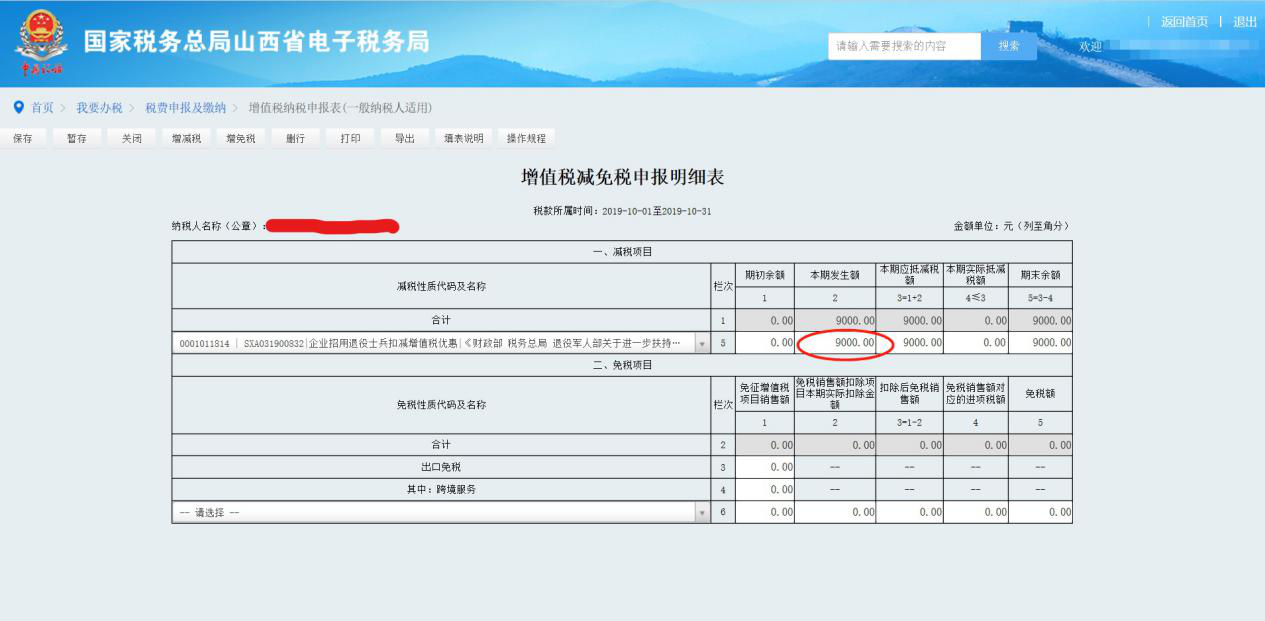Open 税费申报及缴纳 breadcrumb link
Image resolution: width=1265 pixels, height=621 pixels.
click(x=185, y=108)
